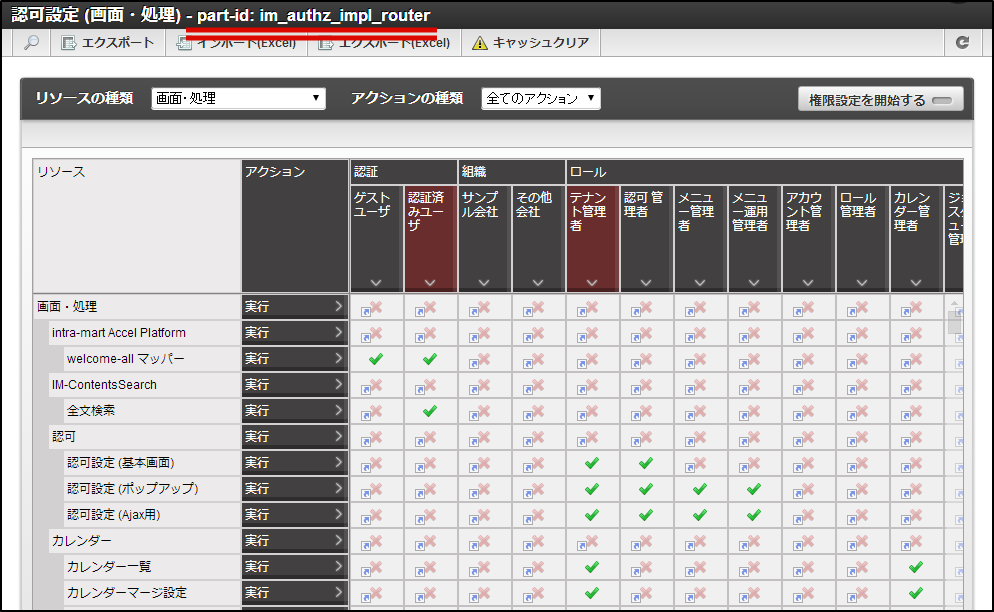Viewport: 994px width, 612px height.
Task: Revoke テナント管理者 permission on 認可設定 (基本画面)
Action: coord(591,462)
